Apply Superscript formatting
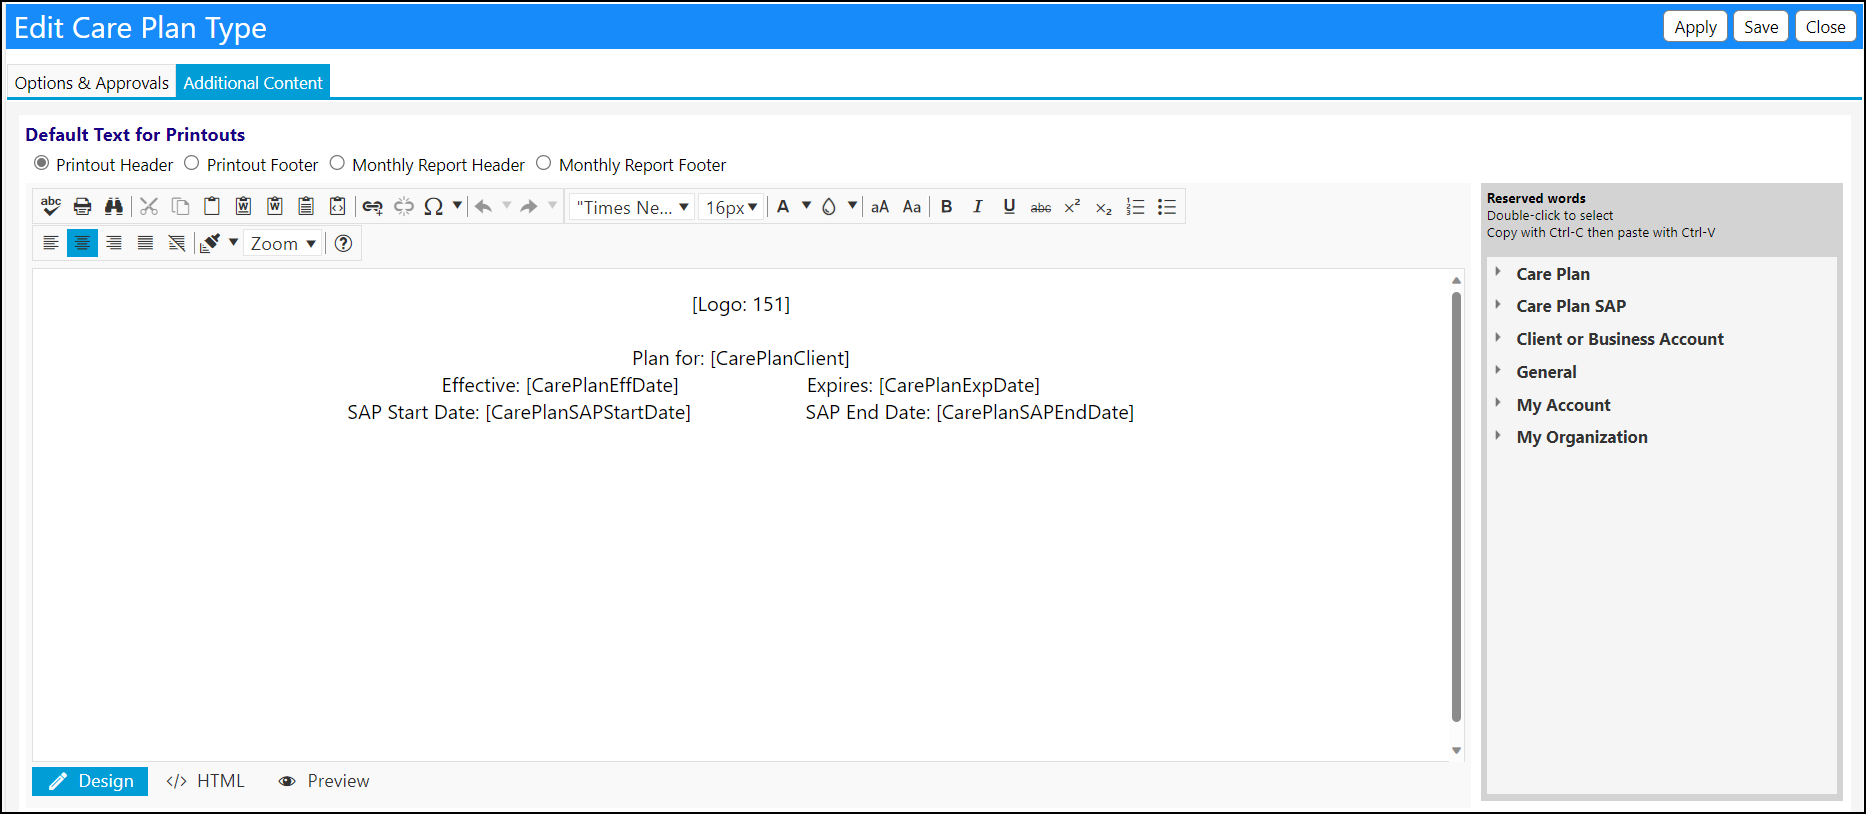This screenshot has width=1866, height=814. pos(1072,206)
